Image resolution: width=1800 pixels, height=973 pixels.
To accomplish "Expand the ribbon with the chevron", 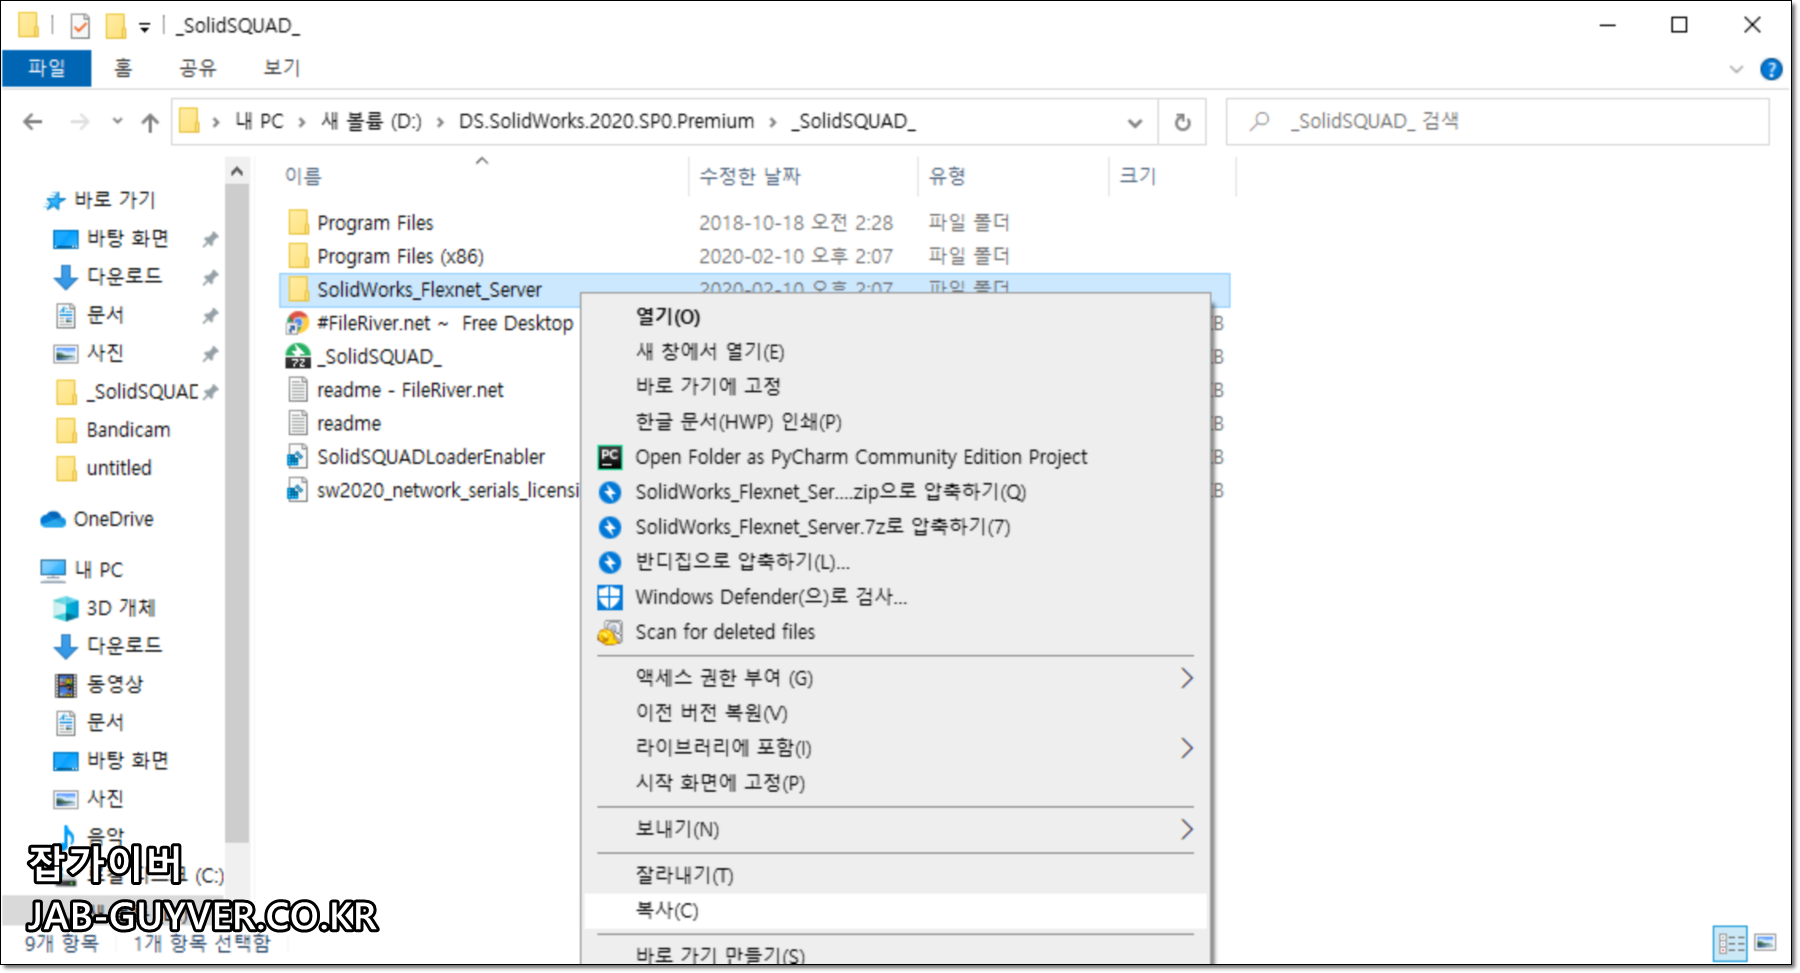I will tap(1736, 69).
